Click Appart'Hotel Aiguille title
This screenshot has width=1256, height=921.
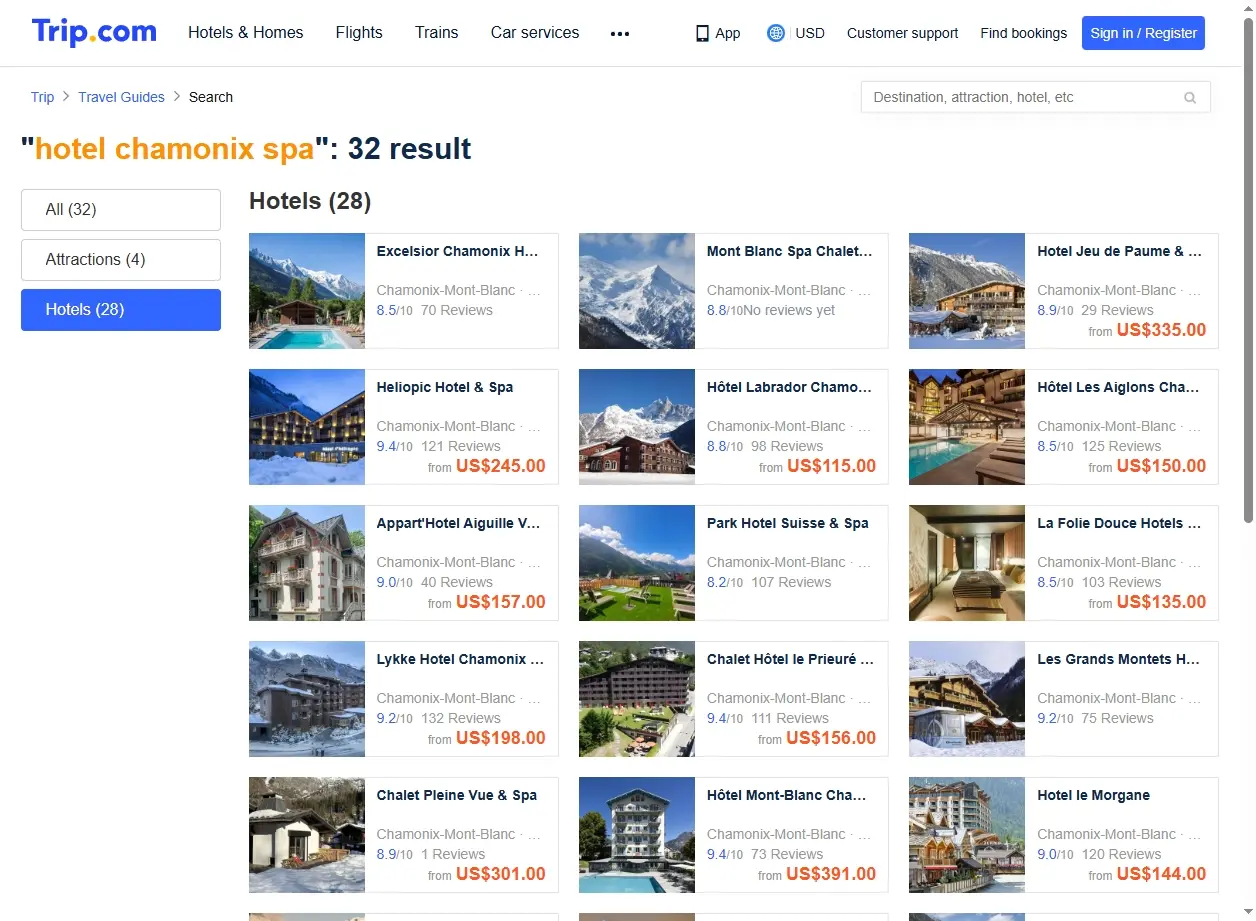[x=459, y=523]
